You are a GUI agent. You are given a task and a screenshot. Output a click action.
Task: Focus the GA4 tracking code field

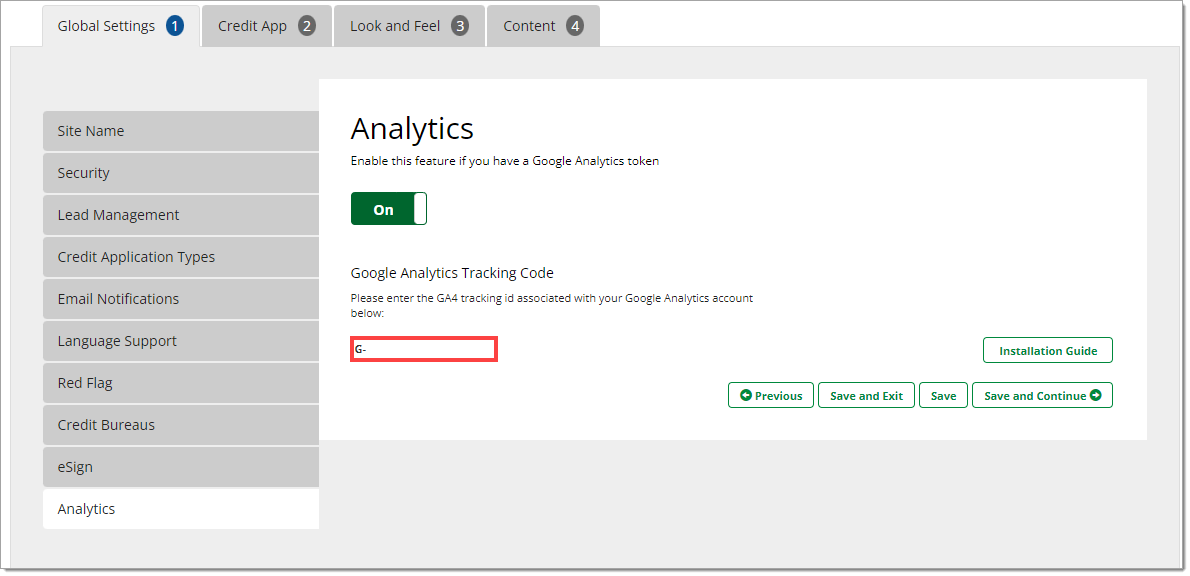423,350
